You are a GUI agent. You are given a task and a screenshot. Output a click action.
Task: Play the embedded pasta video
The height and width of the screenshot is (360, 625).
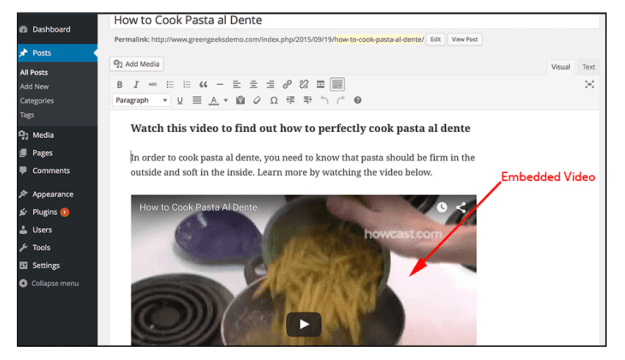304,324
